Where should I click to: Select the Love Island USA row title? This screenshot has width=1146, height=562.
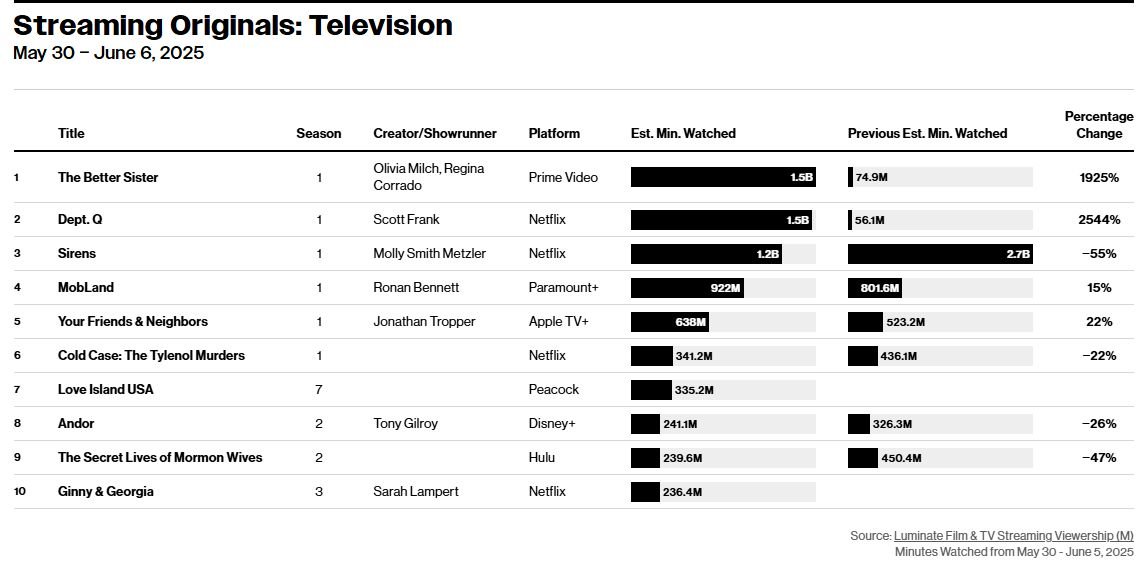pyautogui.click(x=106, y=389)
